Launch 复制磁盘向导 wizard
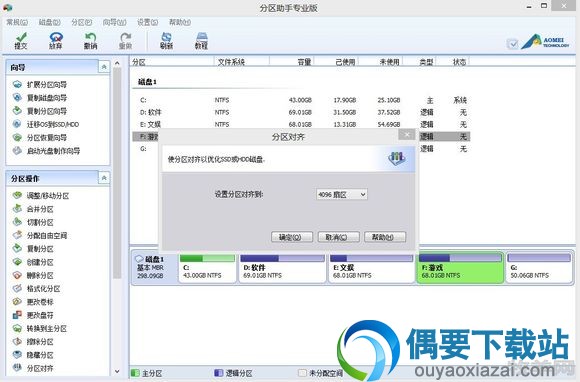This screenshot has height=382, width=580. [x=40, y=98]
